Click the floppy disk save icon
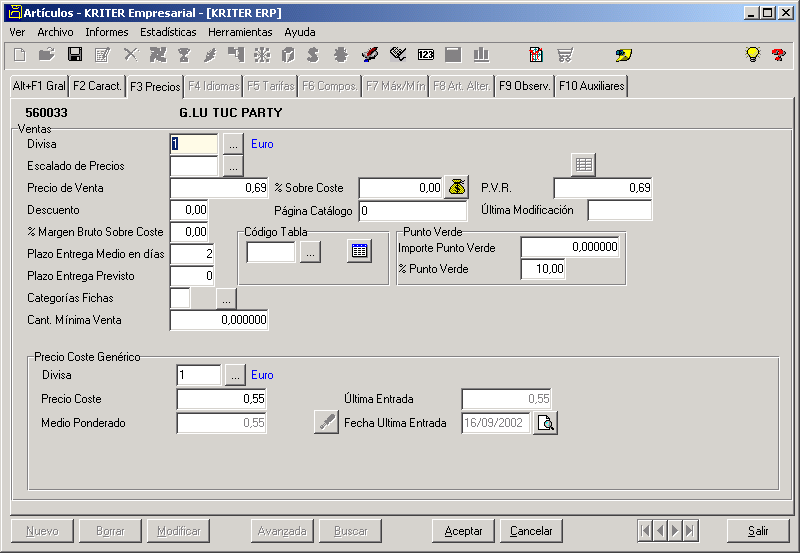This screenshot has width=800, height=553. 75,55
